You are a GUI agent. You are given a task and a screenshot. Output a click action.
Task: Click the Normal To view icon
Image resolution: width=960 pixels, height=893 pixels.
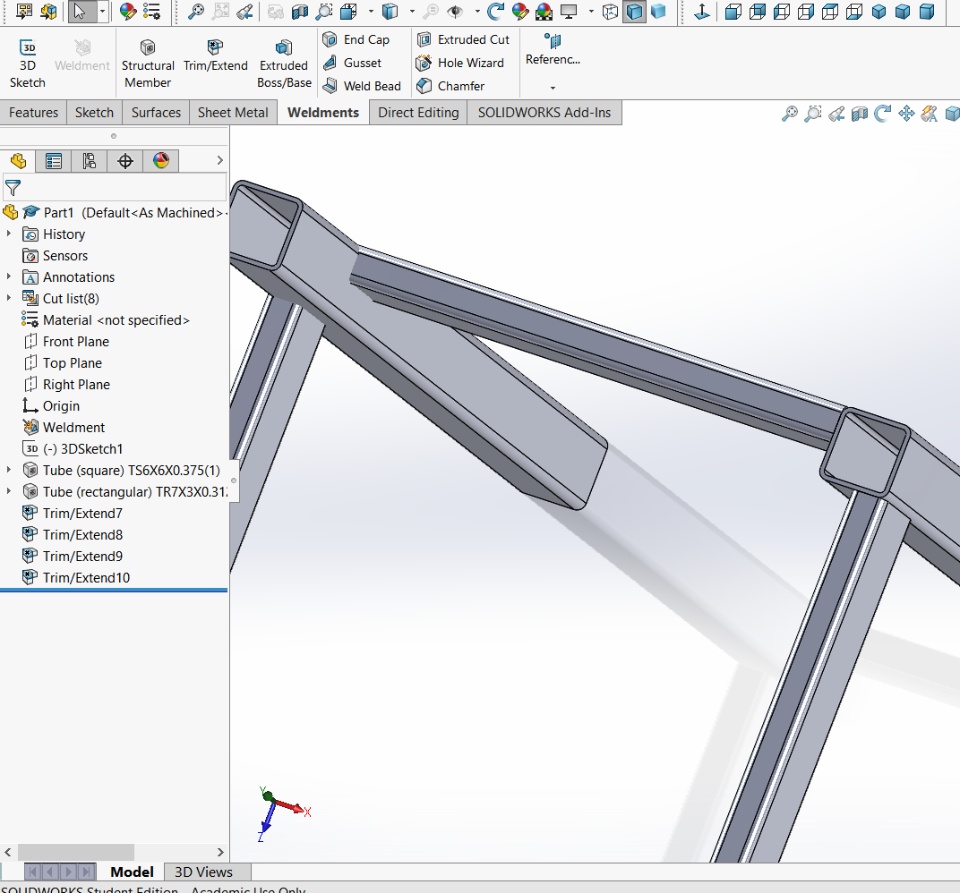click(x=702, y=11)
